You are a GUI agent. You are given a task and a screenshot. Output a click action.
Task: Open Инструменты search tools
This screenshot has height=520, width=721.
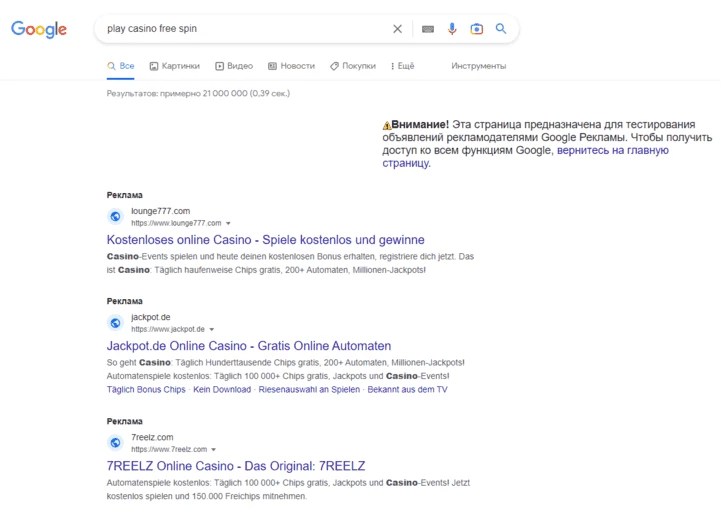coord(479,66)
